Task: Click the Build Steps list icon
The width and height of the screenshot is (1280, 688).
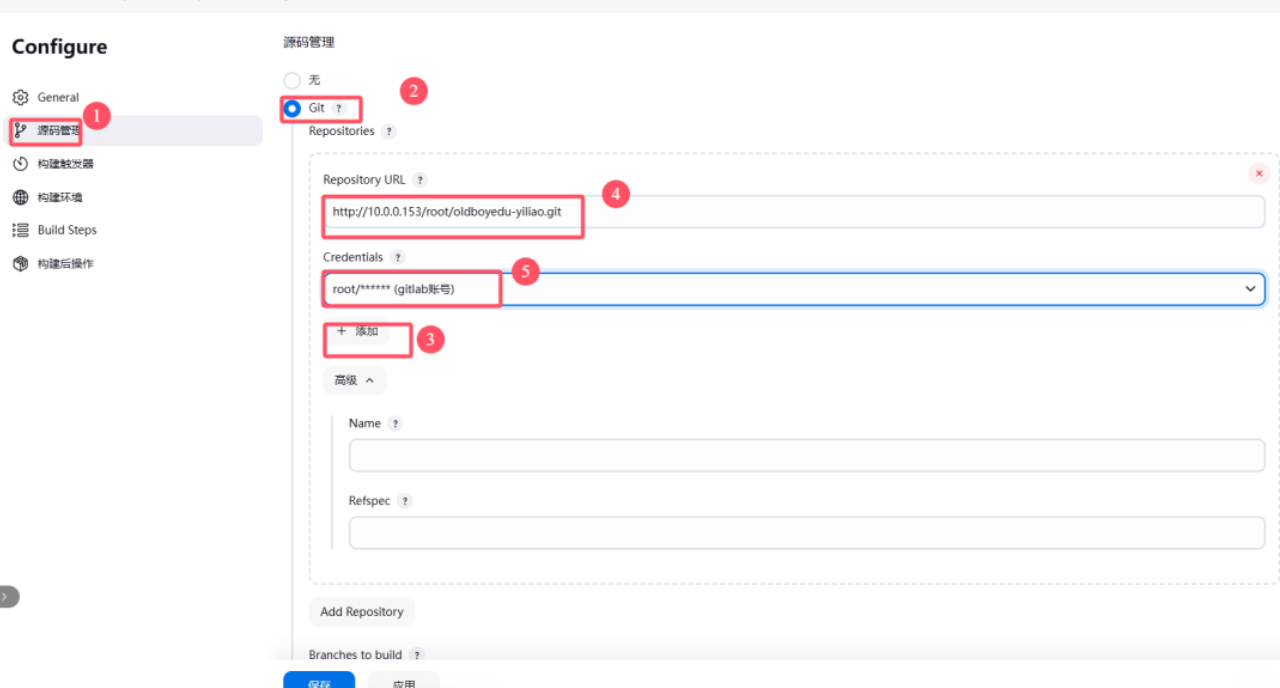Action: click(x=20, y=230)
